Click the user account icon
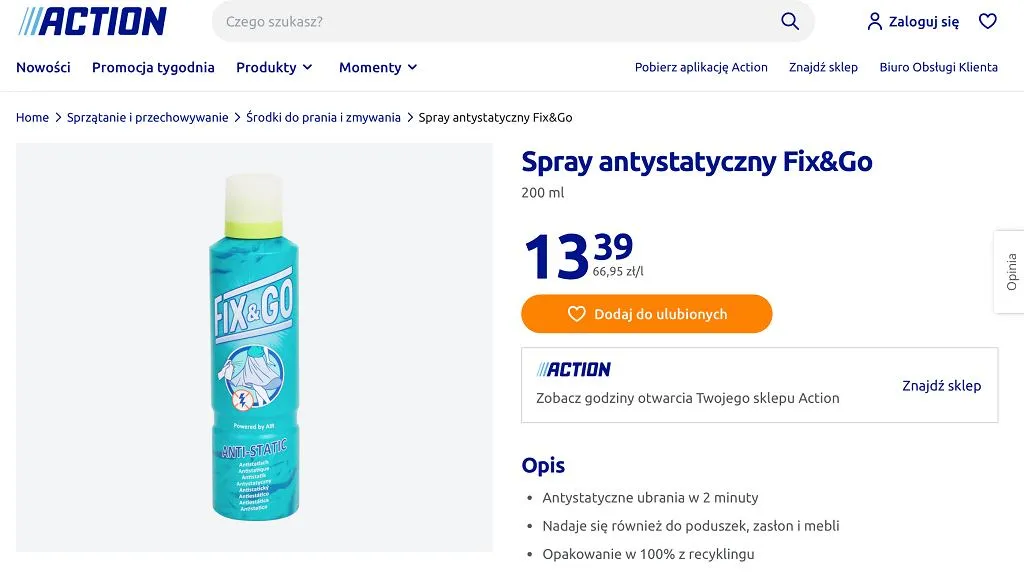1024x588 pixels. pyautogui.click(x=875, y=21)
